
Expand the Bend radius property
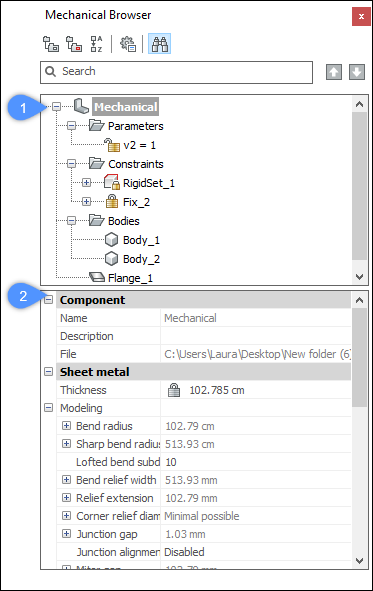point(66,426)
